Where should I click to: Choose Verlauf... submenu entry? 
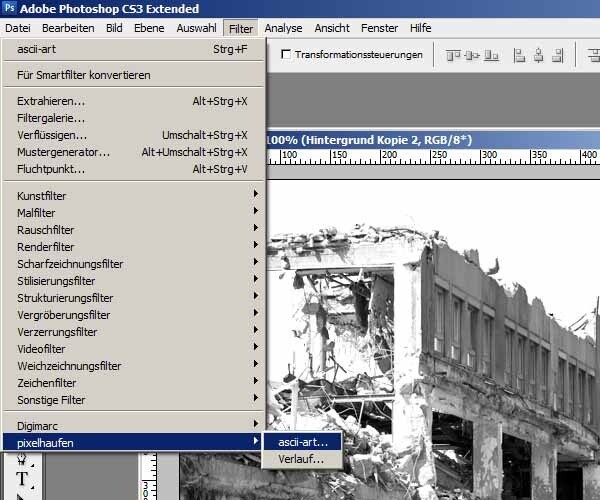(x=302, y=459)
